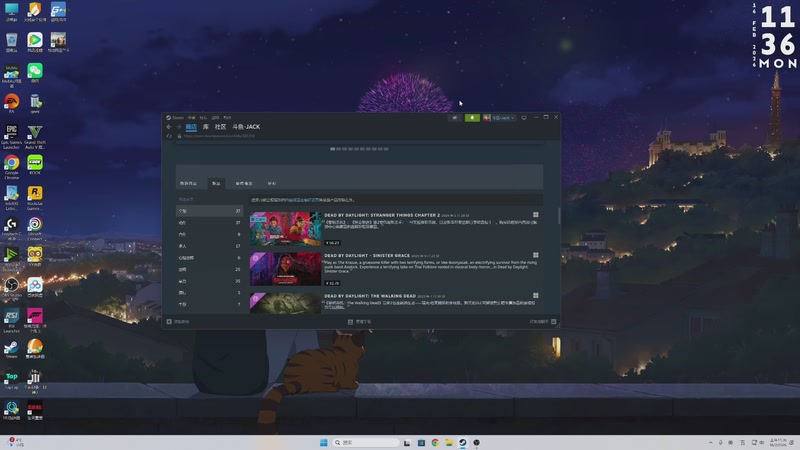
Task: Click Add a Game at bottom left
Action: 178,322
